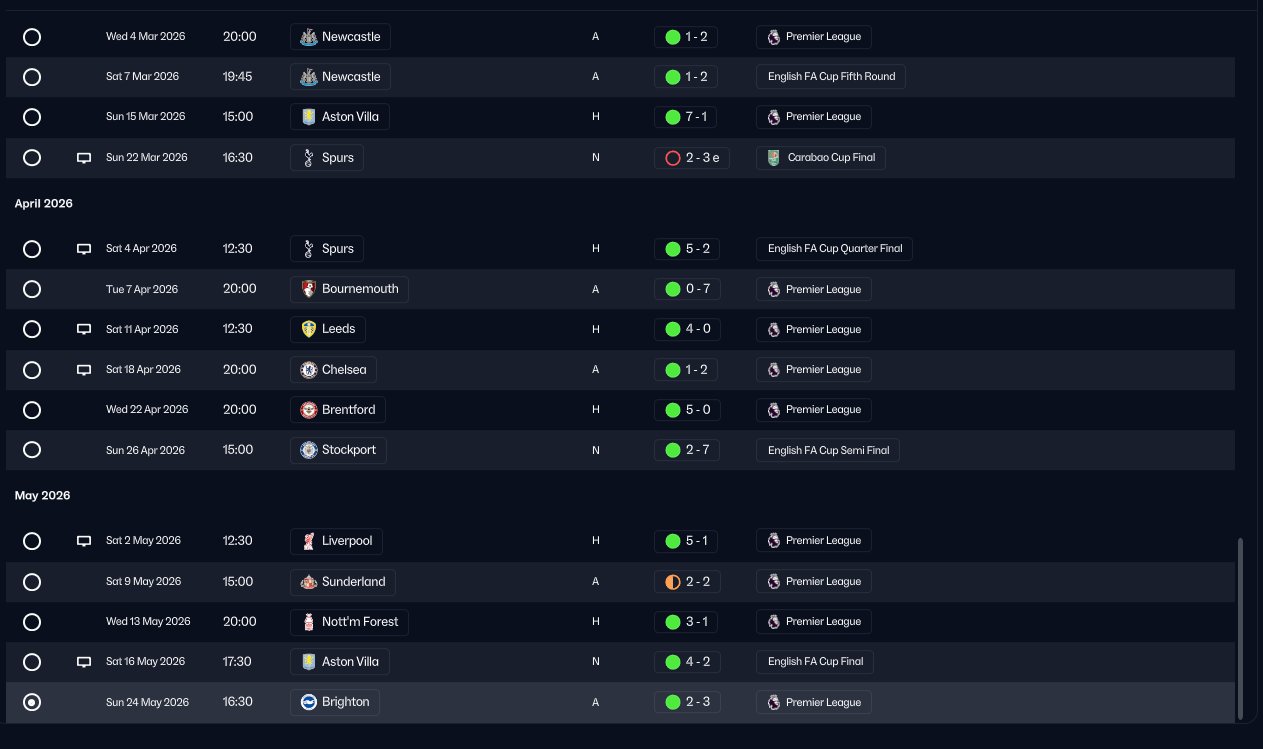Click the Leeds club crest icon
Viewport: 1263px width, 749px height.
pyautogui.click(x=309, y=329)
